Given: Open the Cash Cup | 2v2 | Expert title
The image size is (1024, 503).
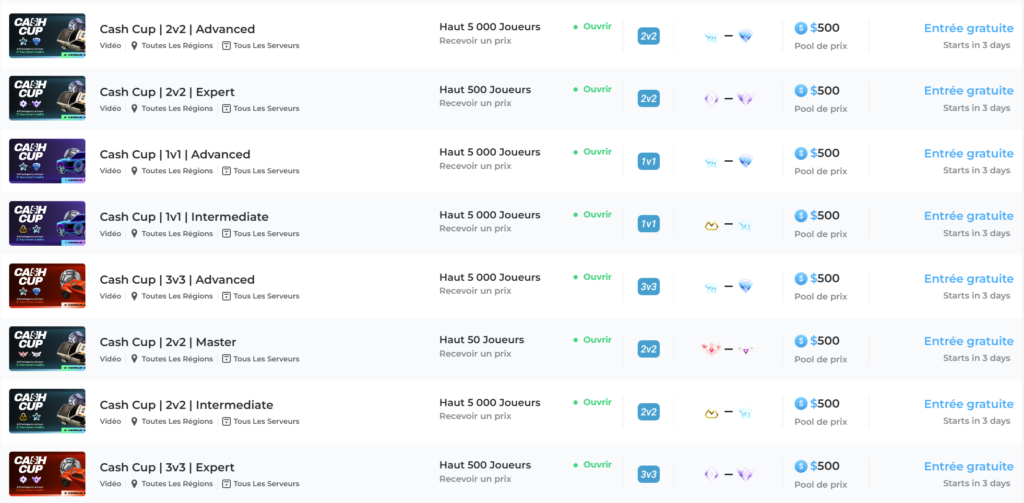Looking at the screenshot, I should tap(167, 92).
